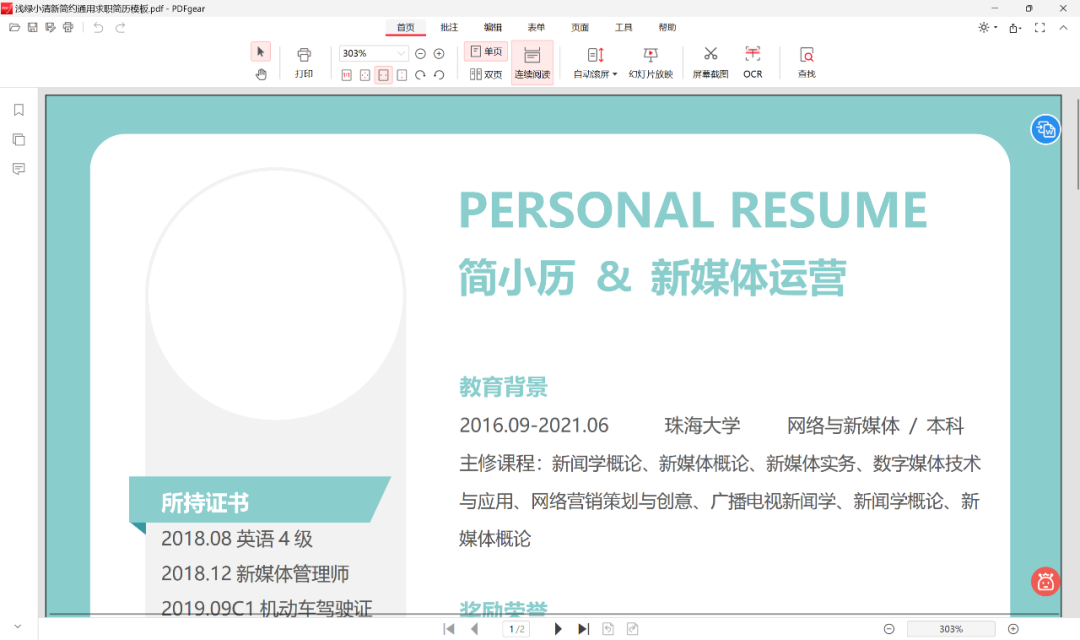Switch to the 批注 annotation tab
This screenshot has width=1080, height=640.
(449, 28)
